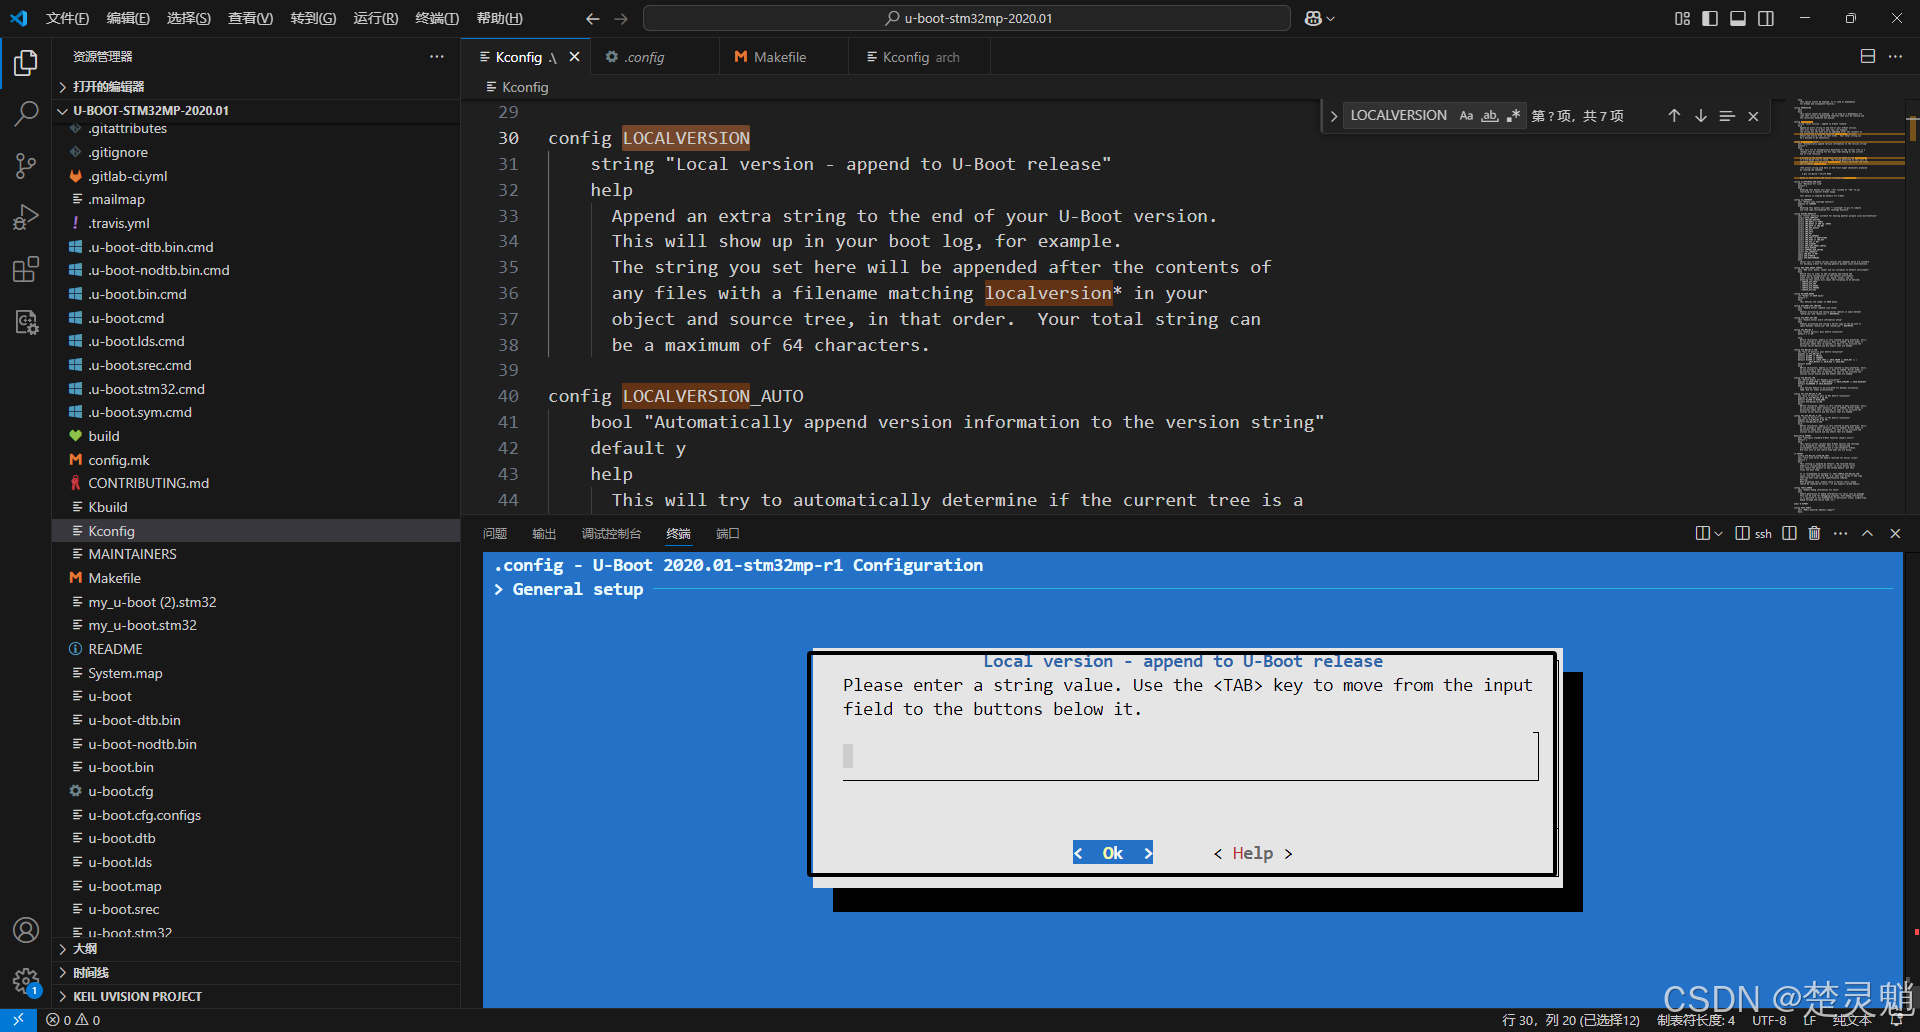Toggle match case in find widget
This screenshot has width=1920, height=1032.
pyautogui.click(x=1466, y=116)
